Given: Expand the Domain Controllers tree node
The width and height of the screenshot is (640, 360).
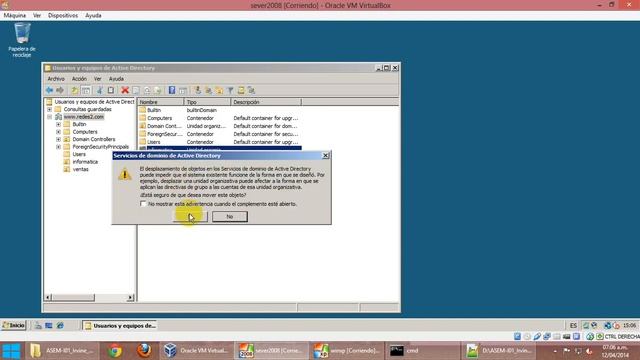Looking at the screenshot, I should [x=58, y=139].
